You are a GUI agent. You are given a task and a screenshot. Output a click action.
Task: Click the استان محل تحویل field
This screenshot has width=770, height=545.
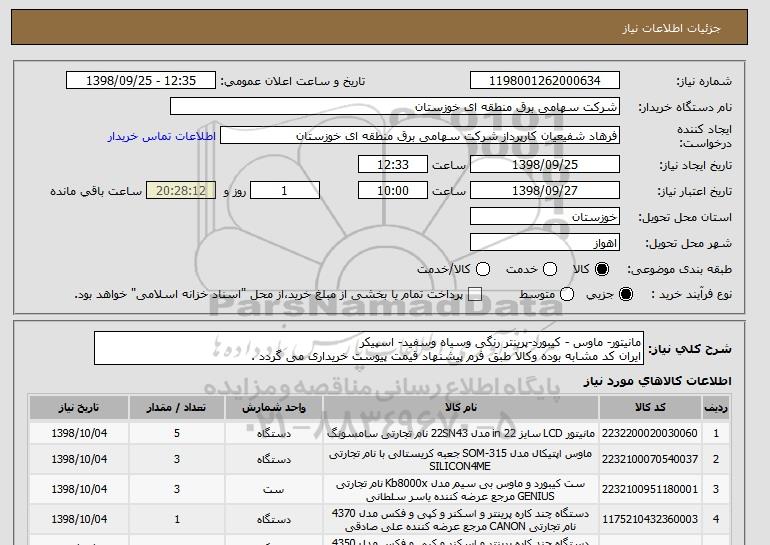[x=545, y=216]
